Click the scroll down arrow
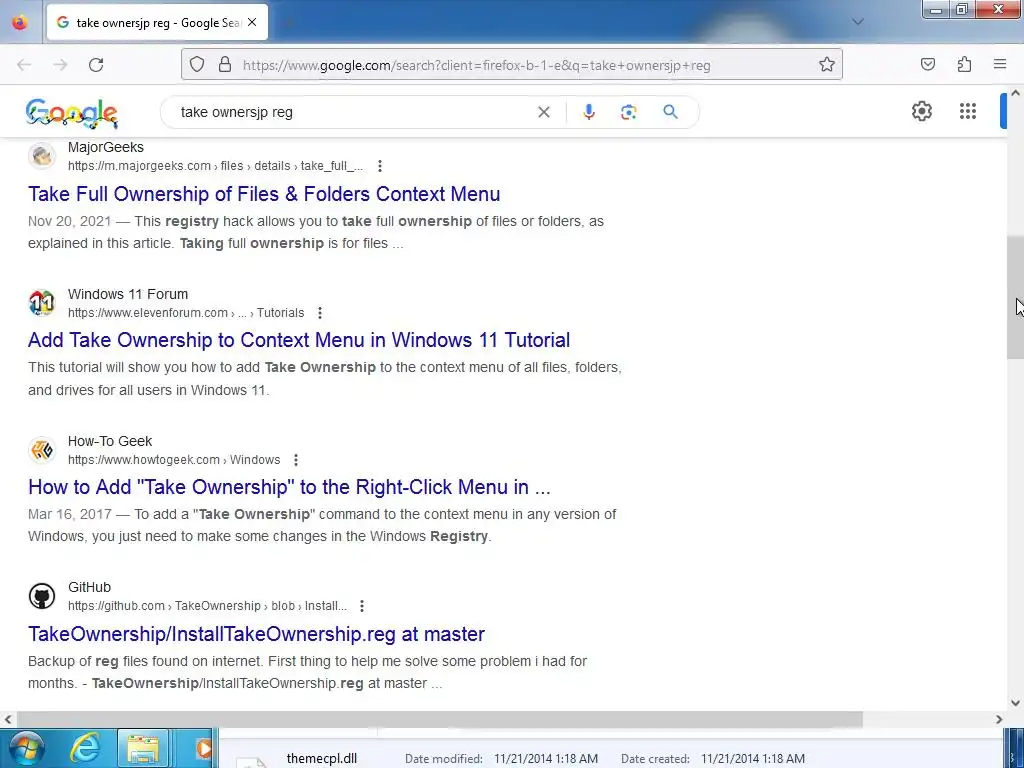 click(x=1015, y=703)
